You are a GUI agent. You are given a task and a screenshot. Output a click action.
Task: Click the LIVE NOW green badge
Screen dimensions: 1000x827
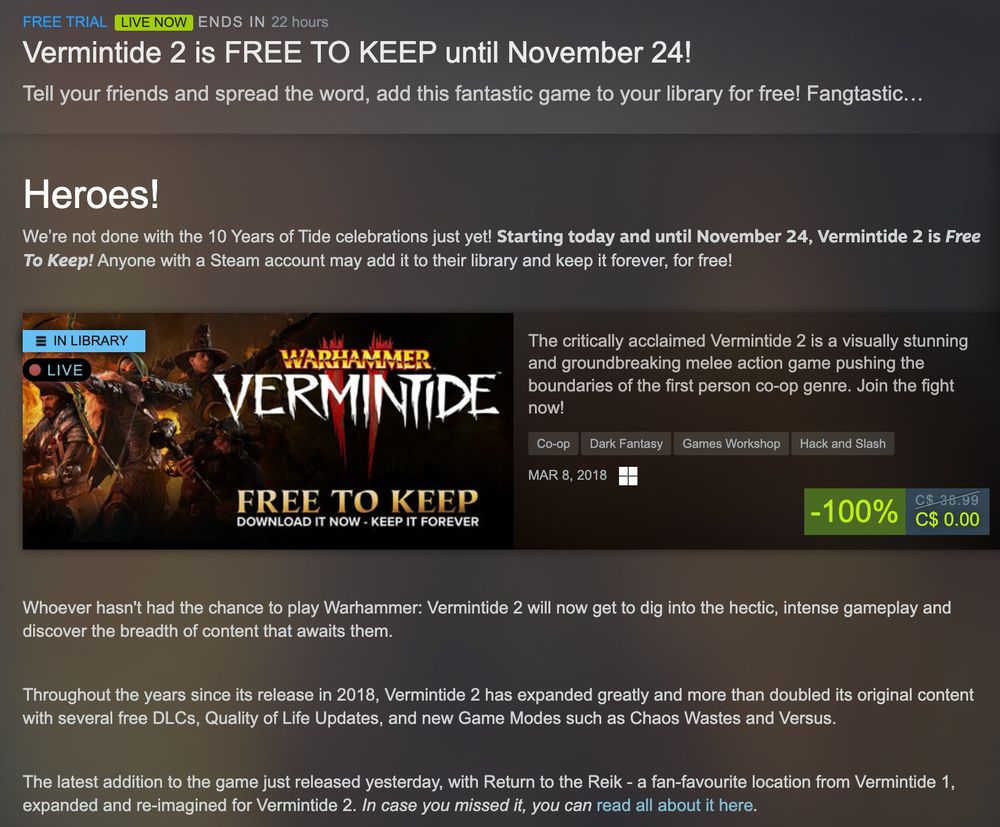[154, 22]
